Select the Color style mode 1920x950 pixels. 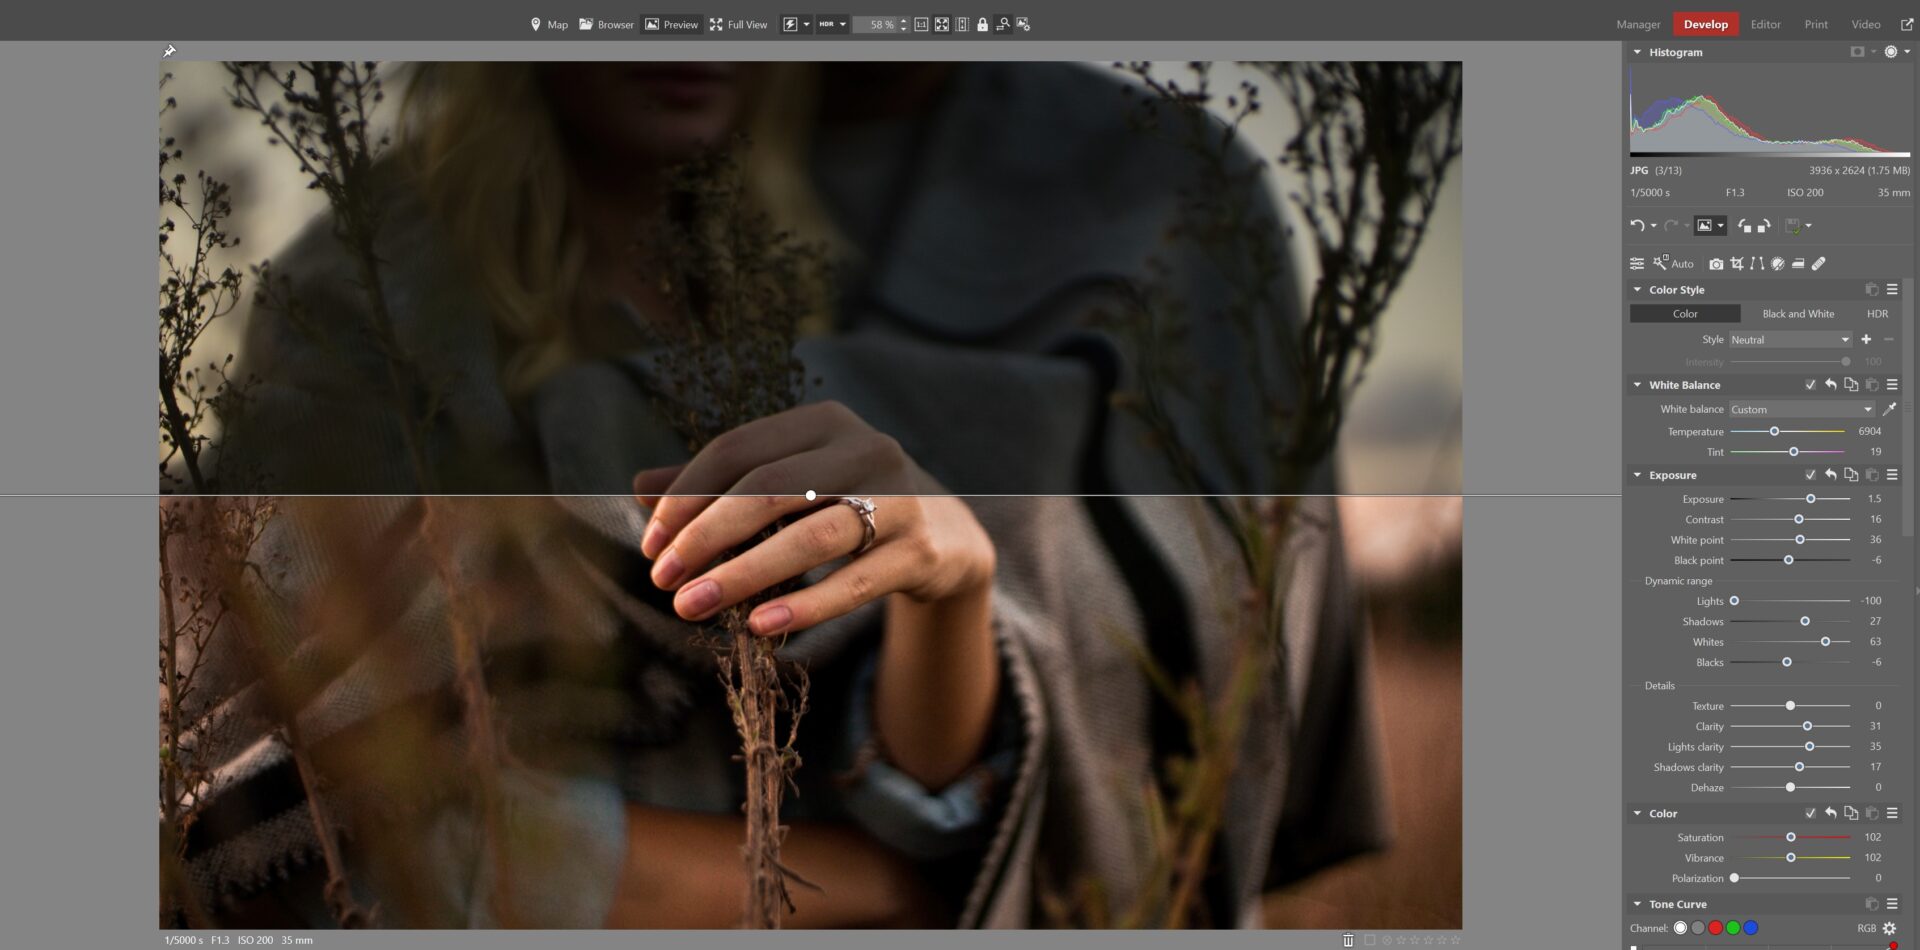tap(1685, 314)
